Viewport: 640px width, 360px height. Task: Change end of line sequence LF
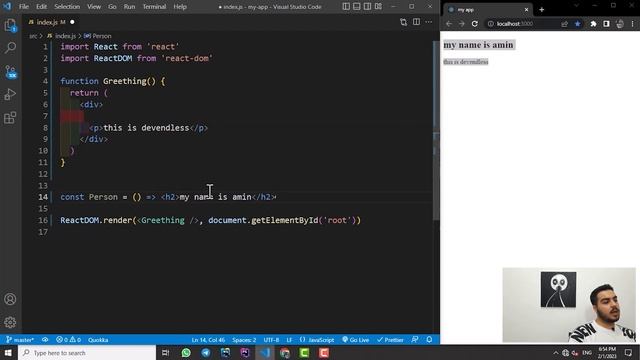pyautogui.click(x=289, y=340)
